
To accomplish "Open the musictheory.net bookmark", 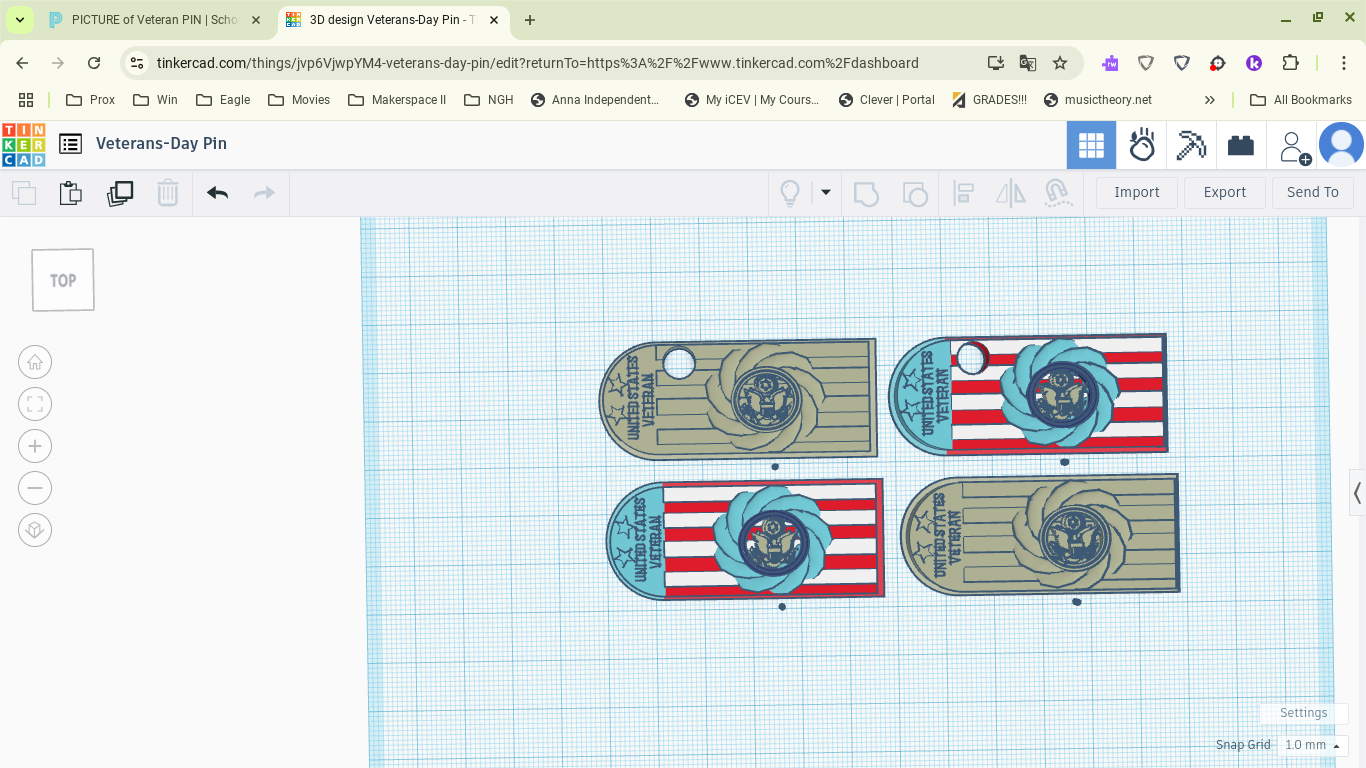I will click(x=1097, y=100).
